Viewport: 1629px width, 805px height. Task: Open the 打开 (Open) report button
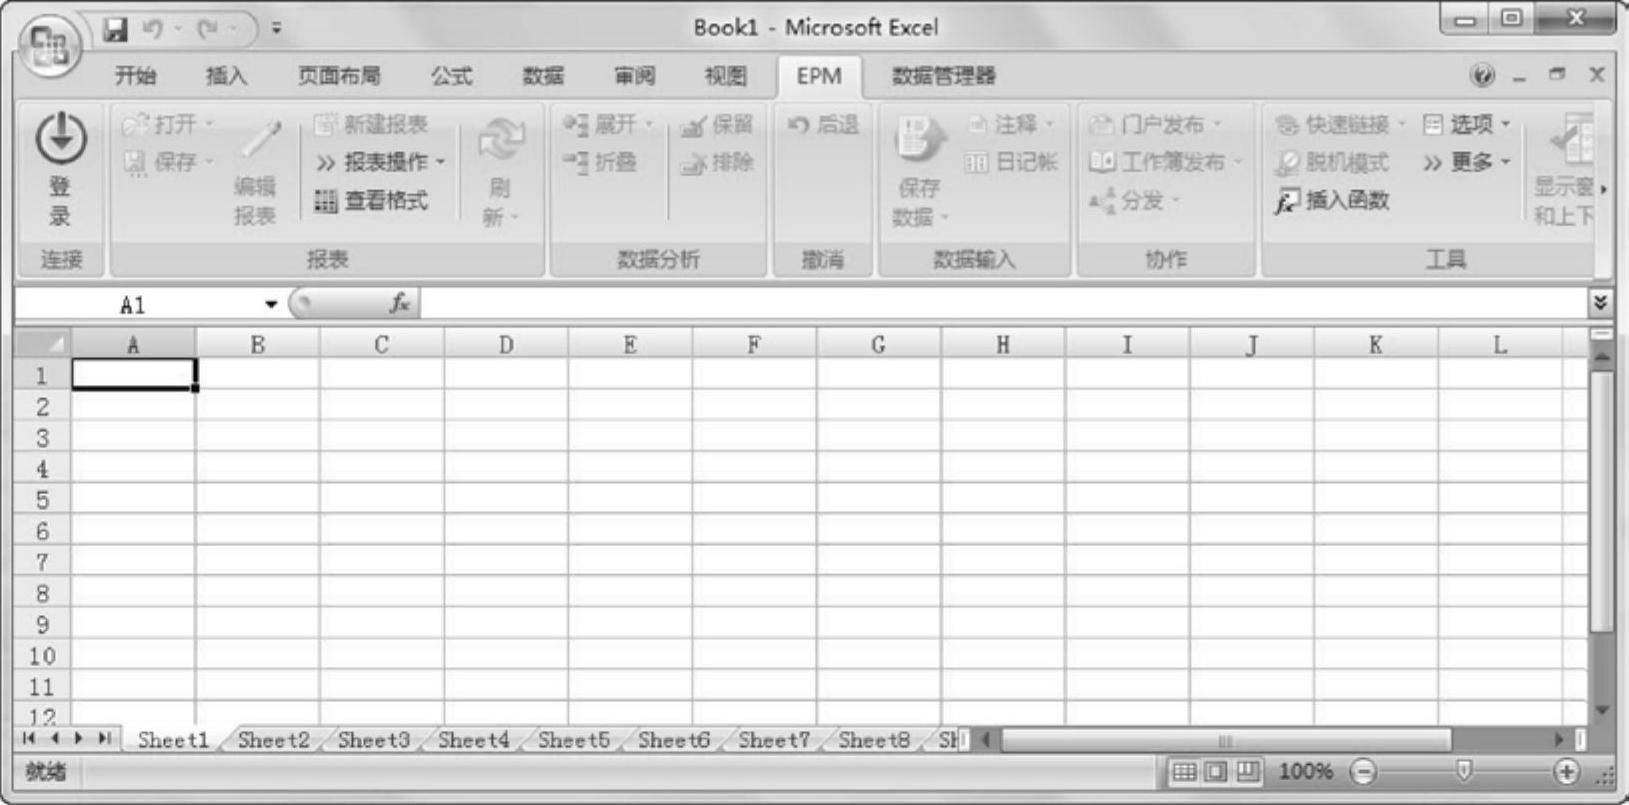tap(167, 124)
